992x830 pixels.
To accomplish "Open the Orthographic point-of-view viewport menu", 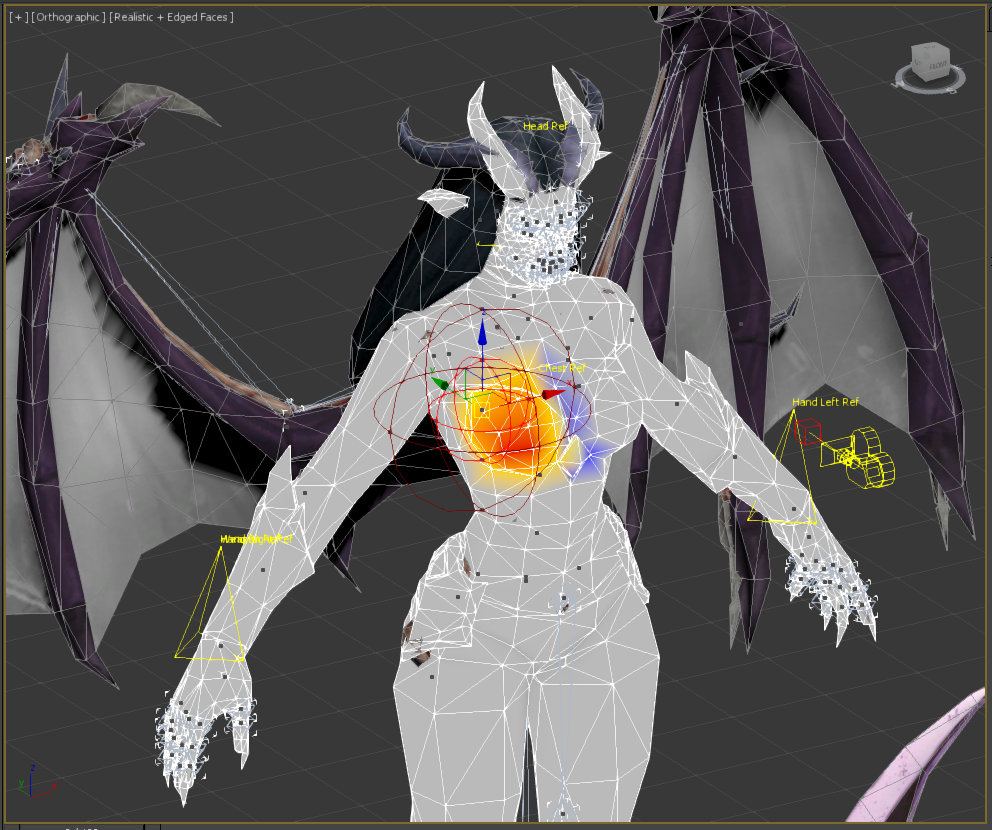I will click(68, 17).
